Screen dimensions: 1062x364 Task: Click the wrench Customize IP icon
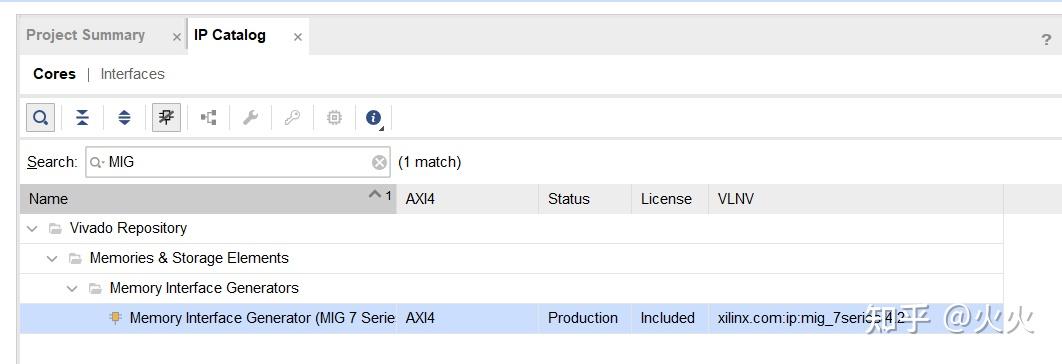pyautogui.click(x=251, y=118)
